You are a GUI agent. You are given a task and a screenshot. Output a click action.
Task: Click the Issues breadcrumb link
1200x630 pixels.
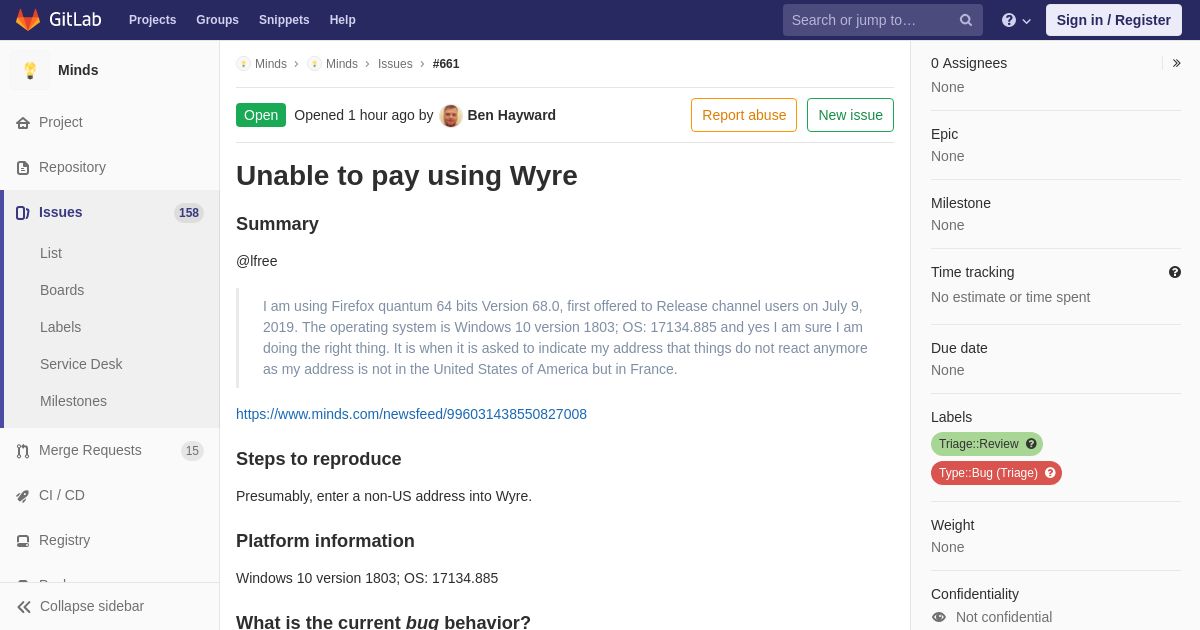(395, 64)
